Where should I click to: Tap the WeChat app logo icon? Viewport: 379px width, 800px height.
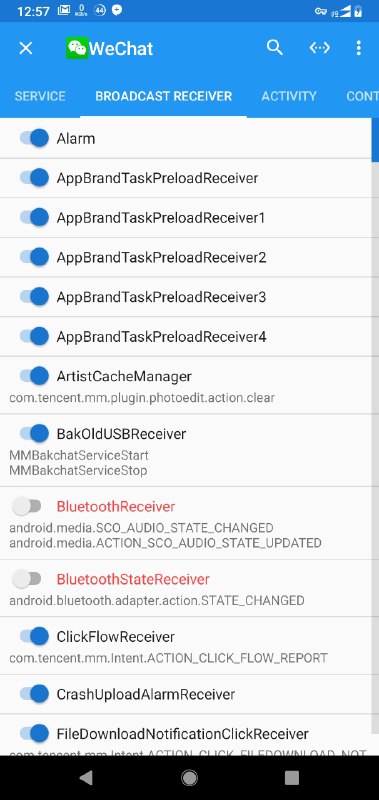click(77, 48)
